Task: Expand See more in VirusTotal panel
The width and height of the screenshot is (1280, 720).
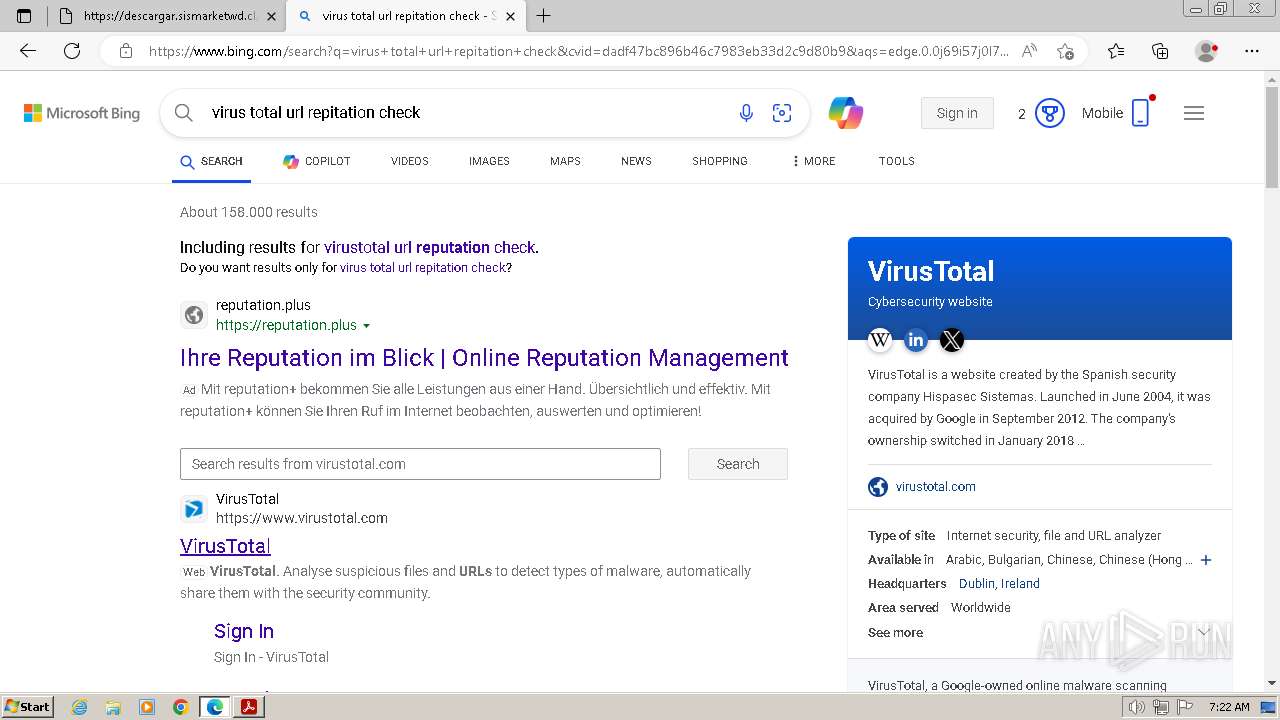Action: [x=896, y=633]
